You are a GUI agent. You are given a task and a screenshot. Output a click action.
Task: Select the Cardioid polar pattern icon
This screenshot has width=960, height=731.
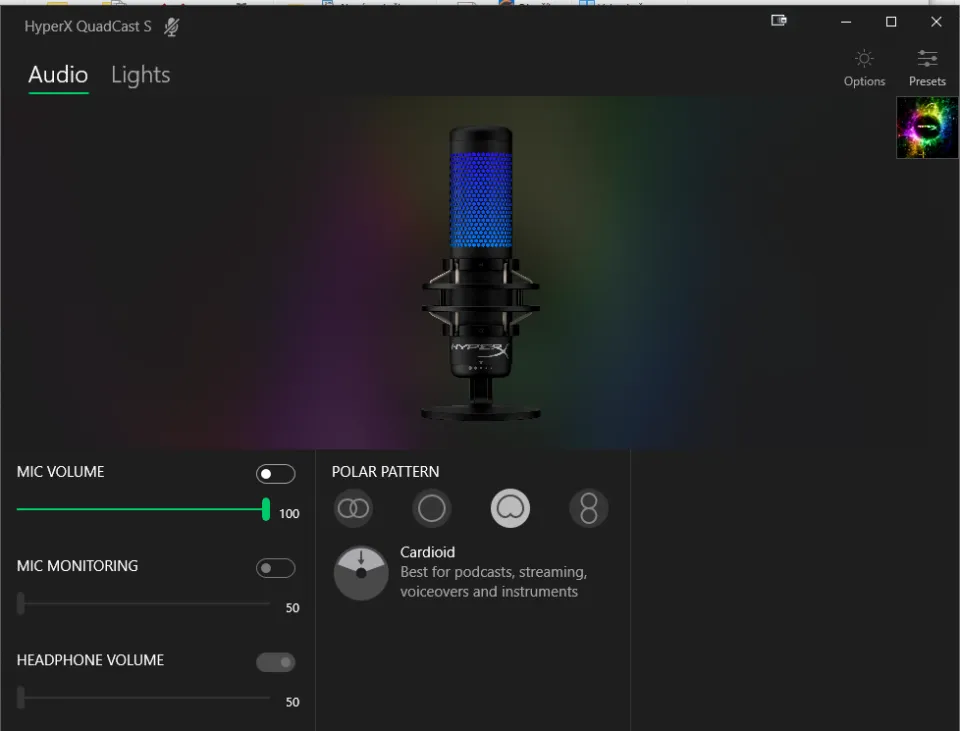tap(510, 508)
